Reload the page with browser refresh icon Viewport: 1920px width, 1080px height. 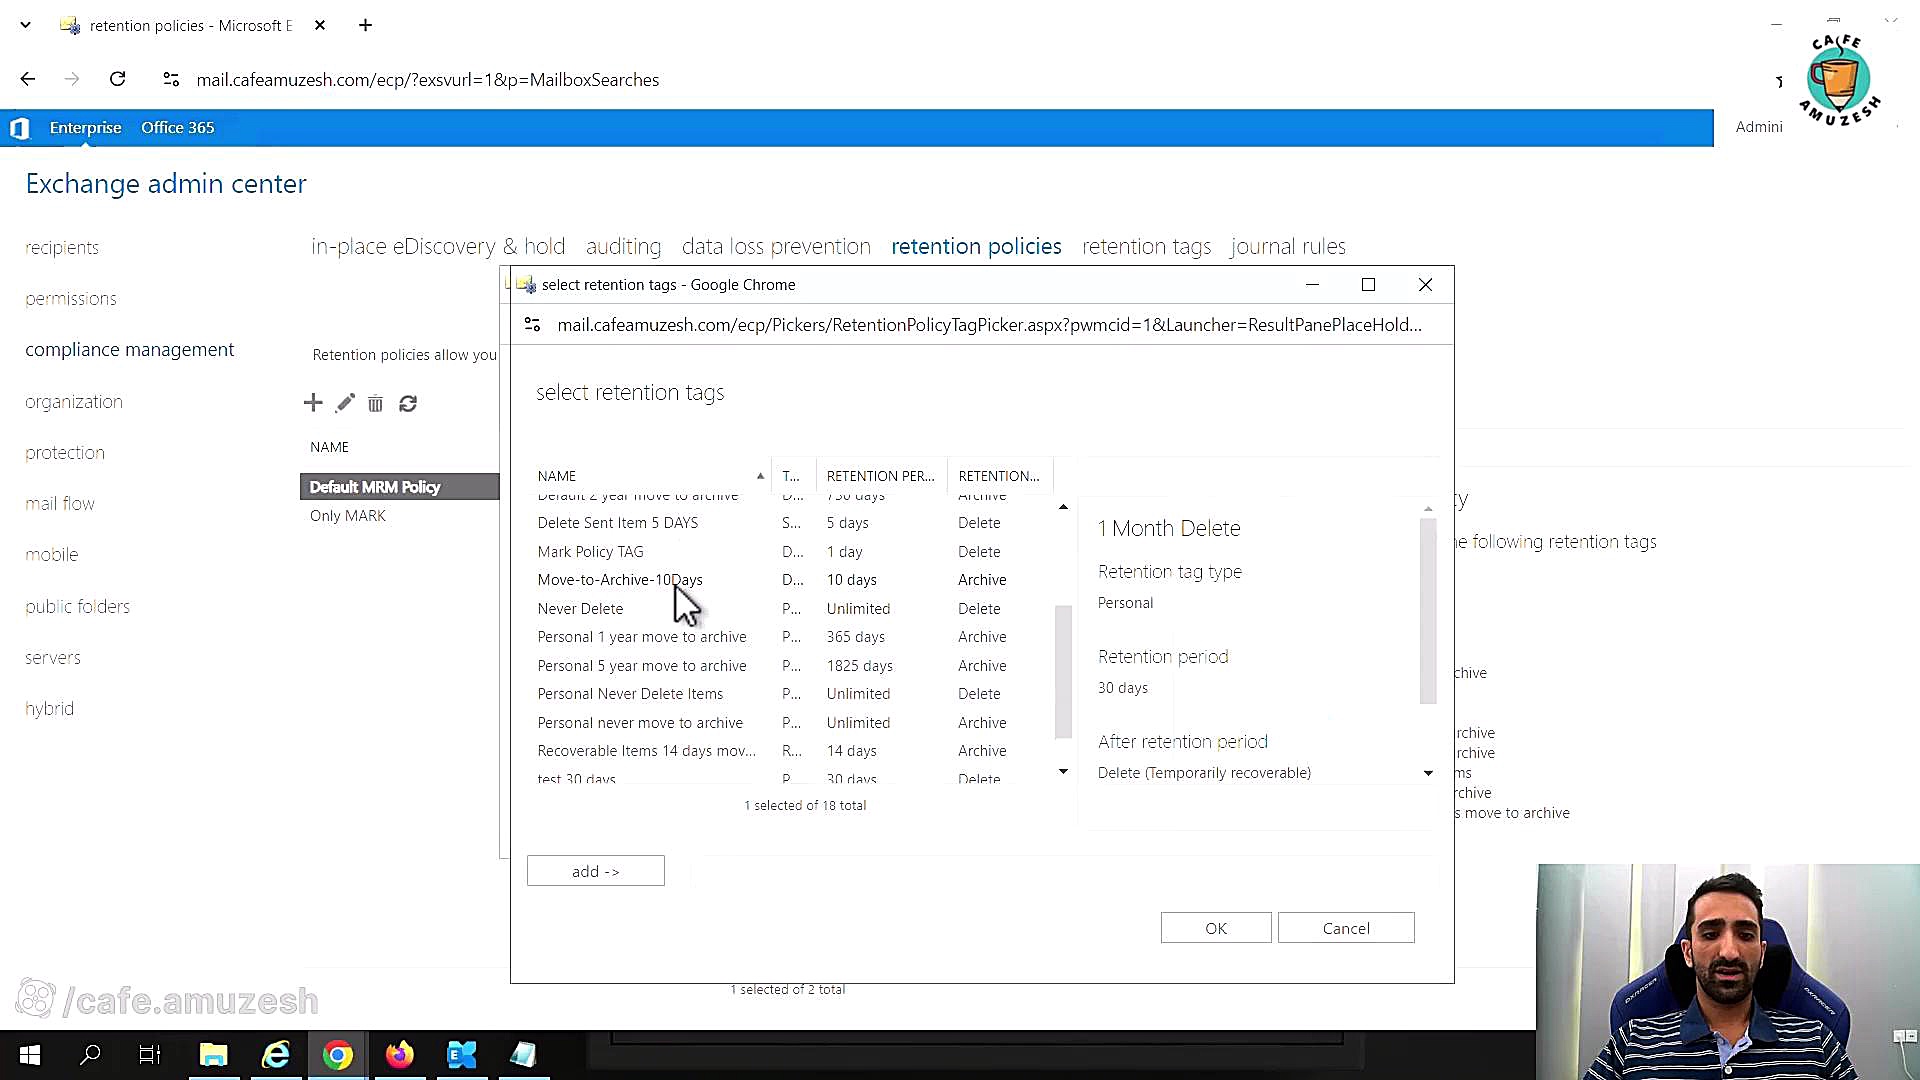[118, 79]
